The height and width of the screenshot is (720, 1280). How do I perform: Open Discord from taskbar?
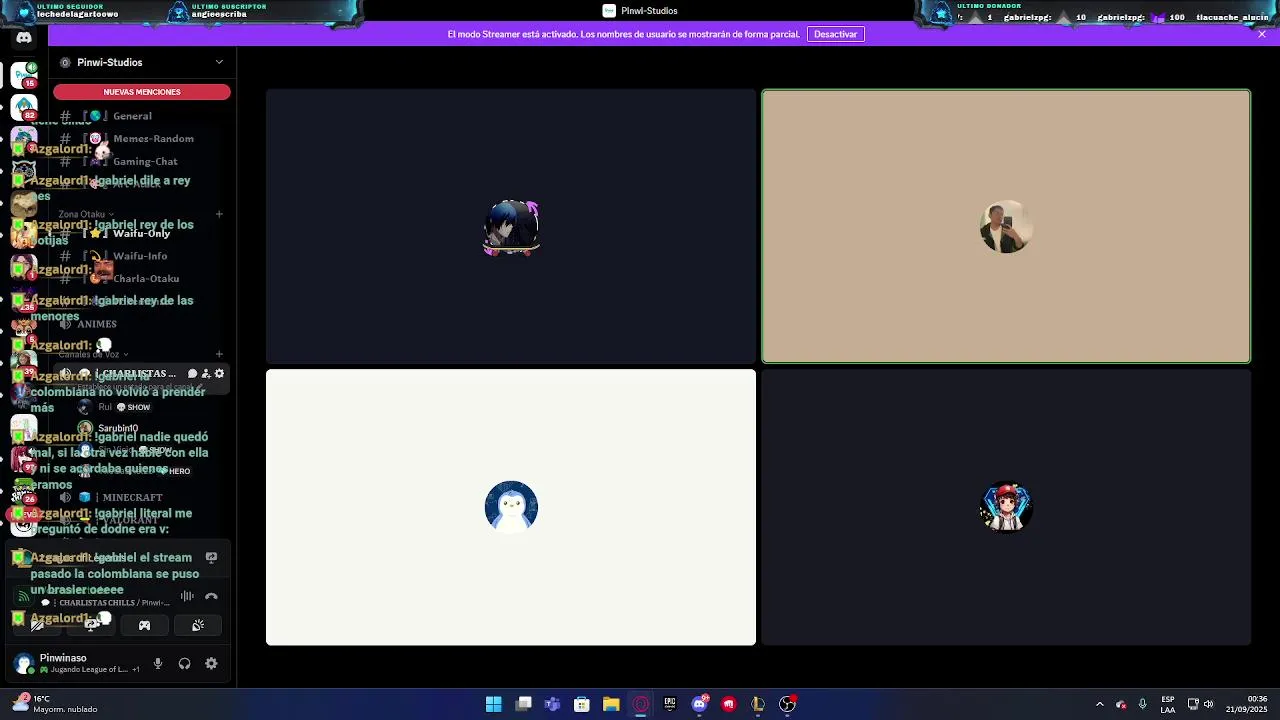700,704
